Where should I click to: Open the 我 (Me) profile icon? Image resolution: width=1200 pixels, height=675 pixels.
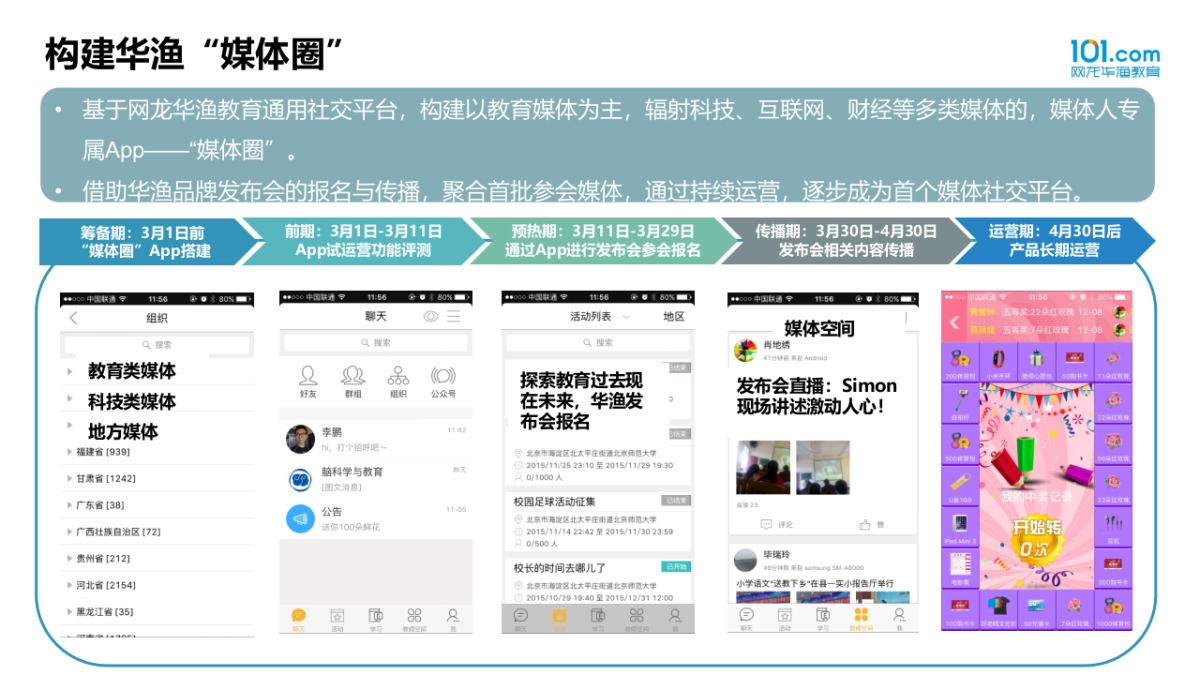pos(452,615)
